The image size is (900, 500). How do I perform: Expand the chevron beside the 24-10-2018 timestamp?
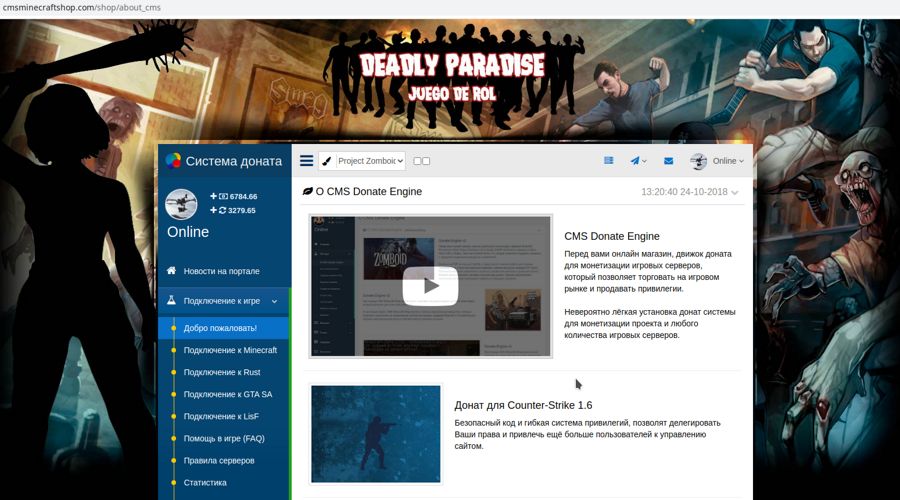click(x=735, y=192)
